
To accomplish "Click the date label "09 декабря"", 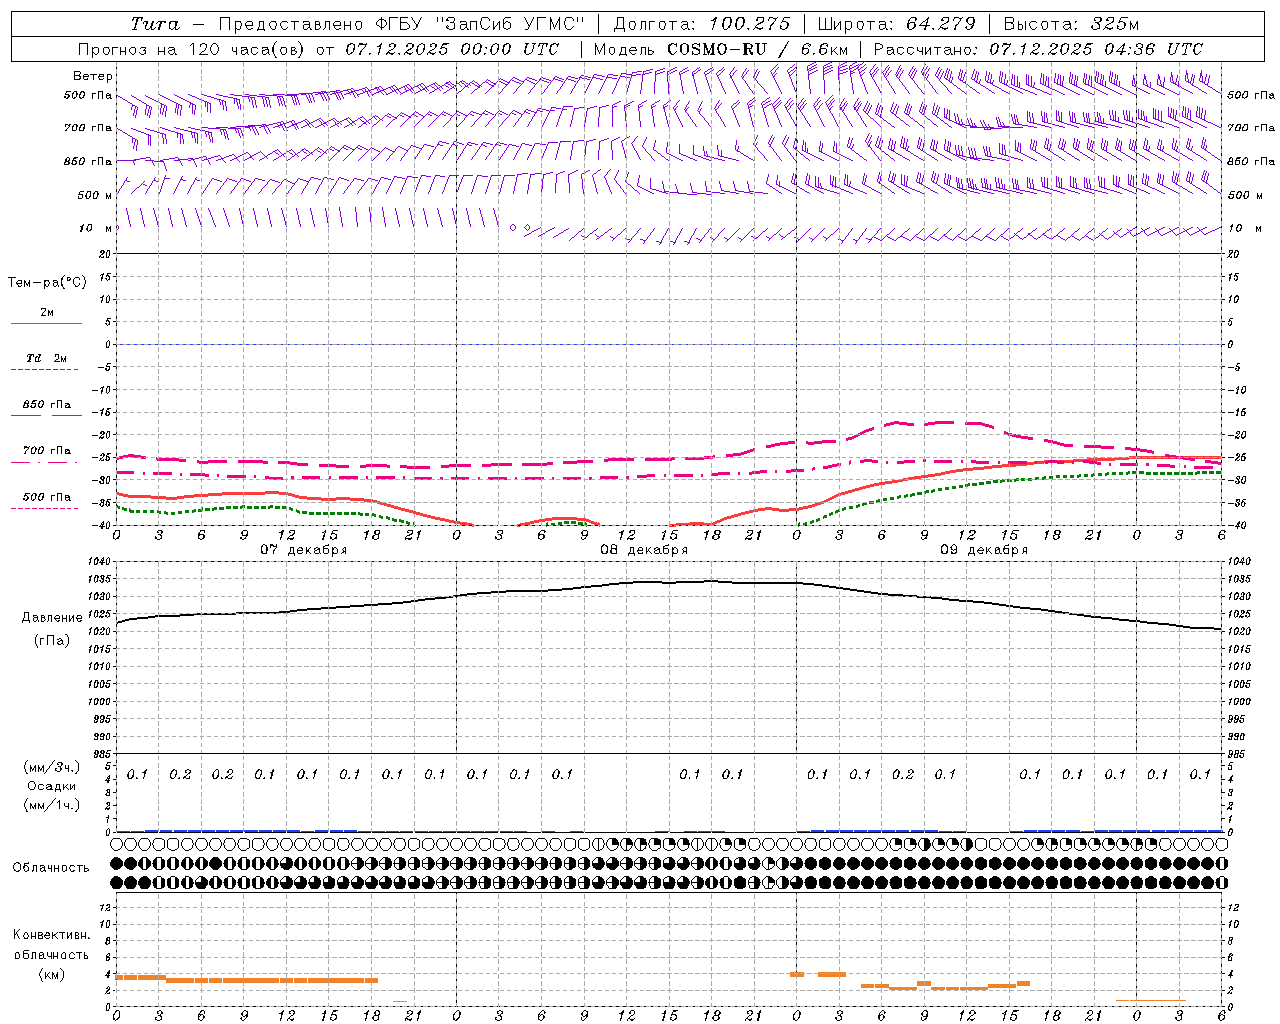I will (984, 550).
